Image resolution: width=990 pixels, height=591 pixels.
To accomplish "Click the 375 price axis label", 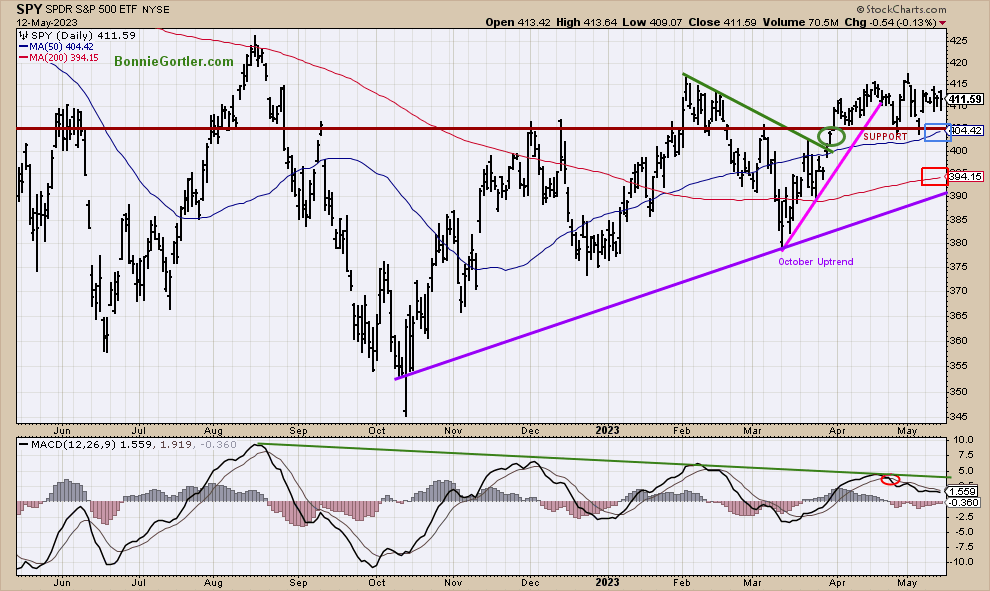I will pyautogui.click(x=958, y=266).
